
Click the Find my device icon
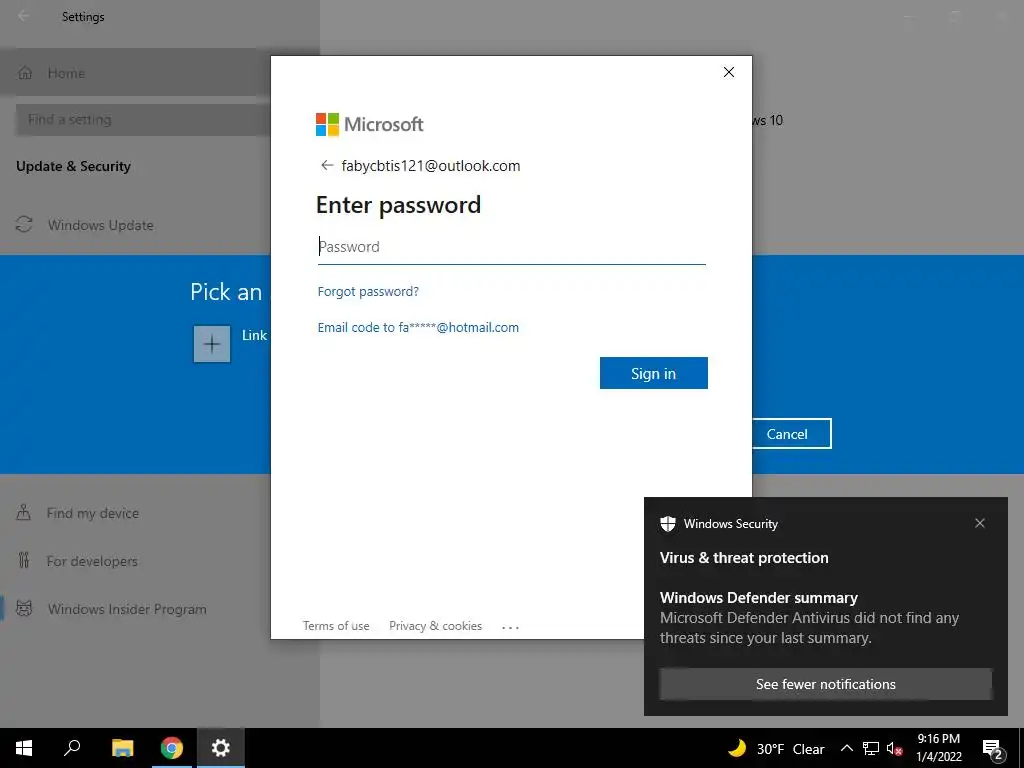click(24, 512)
